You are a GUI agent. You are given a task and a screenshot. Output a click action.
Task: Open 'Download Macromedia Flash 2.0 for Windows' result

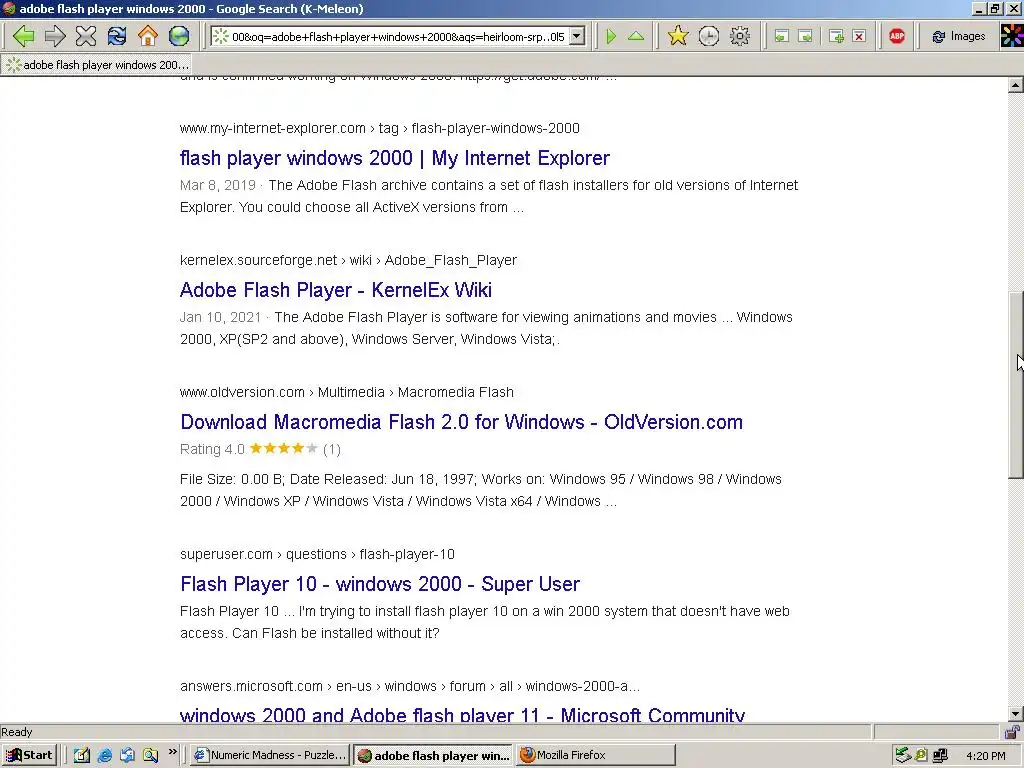(462, 422)
